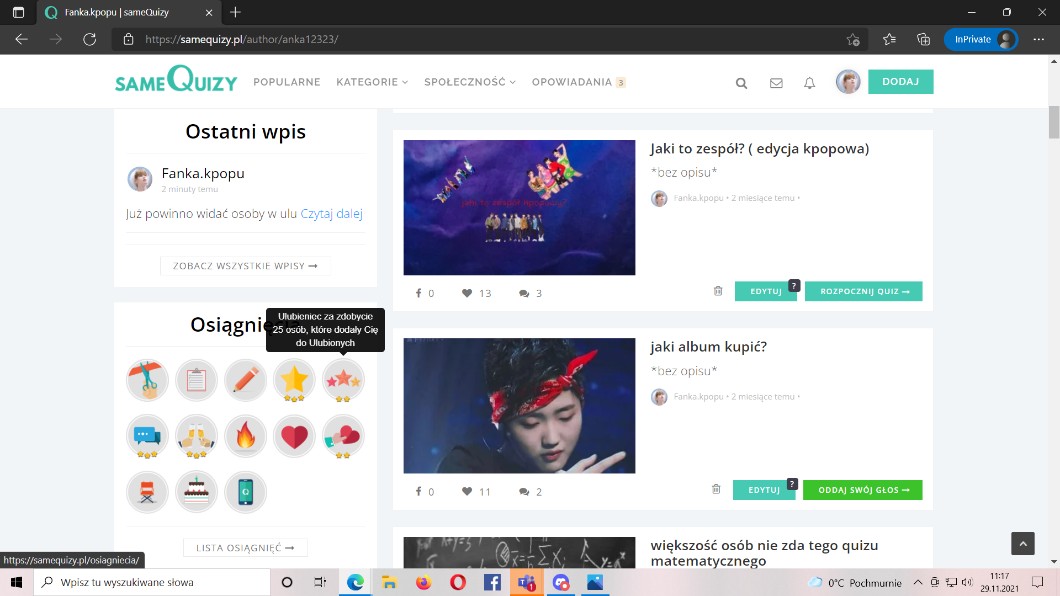Image resolution: width=1060 pixels, height=596 pixels.
Task: Click the K-pop group quiz thumbnail
Action: (x=519, y=207)
